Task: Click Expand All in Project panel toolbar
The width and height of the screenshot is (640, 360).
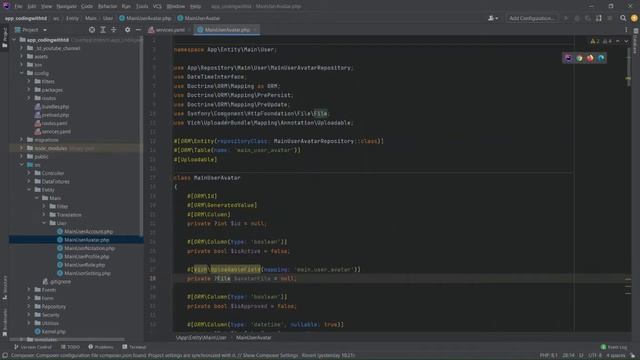Action: pos(103,30)
